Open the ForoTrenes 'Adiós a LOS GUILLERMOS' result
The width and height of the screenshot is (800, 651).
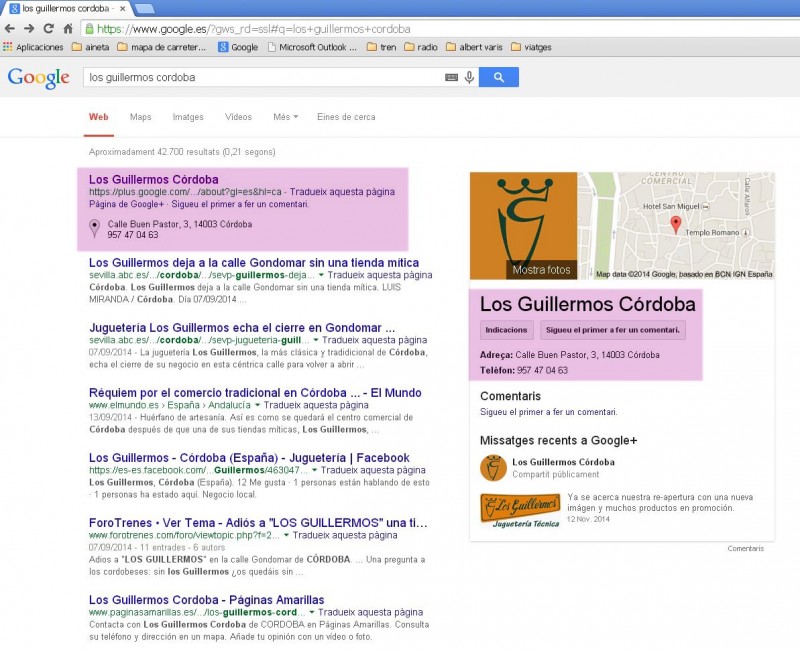pos(258,523)
